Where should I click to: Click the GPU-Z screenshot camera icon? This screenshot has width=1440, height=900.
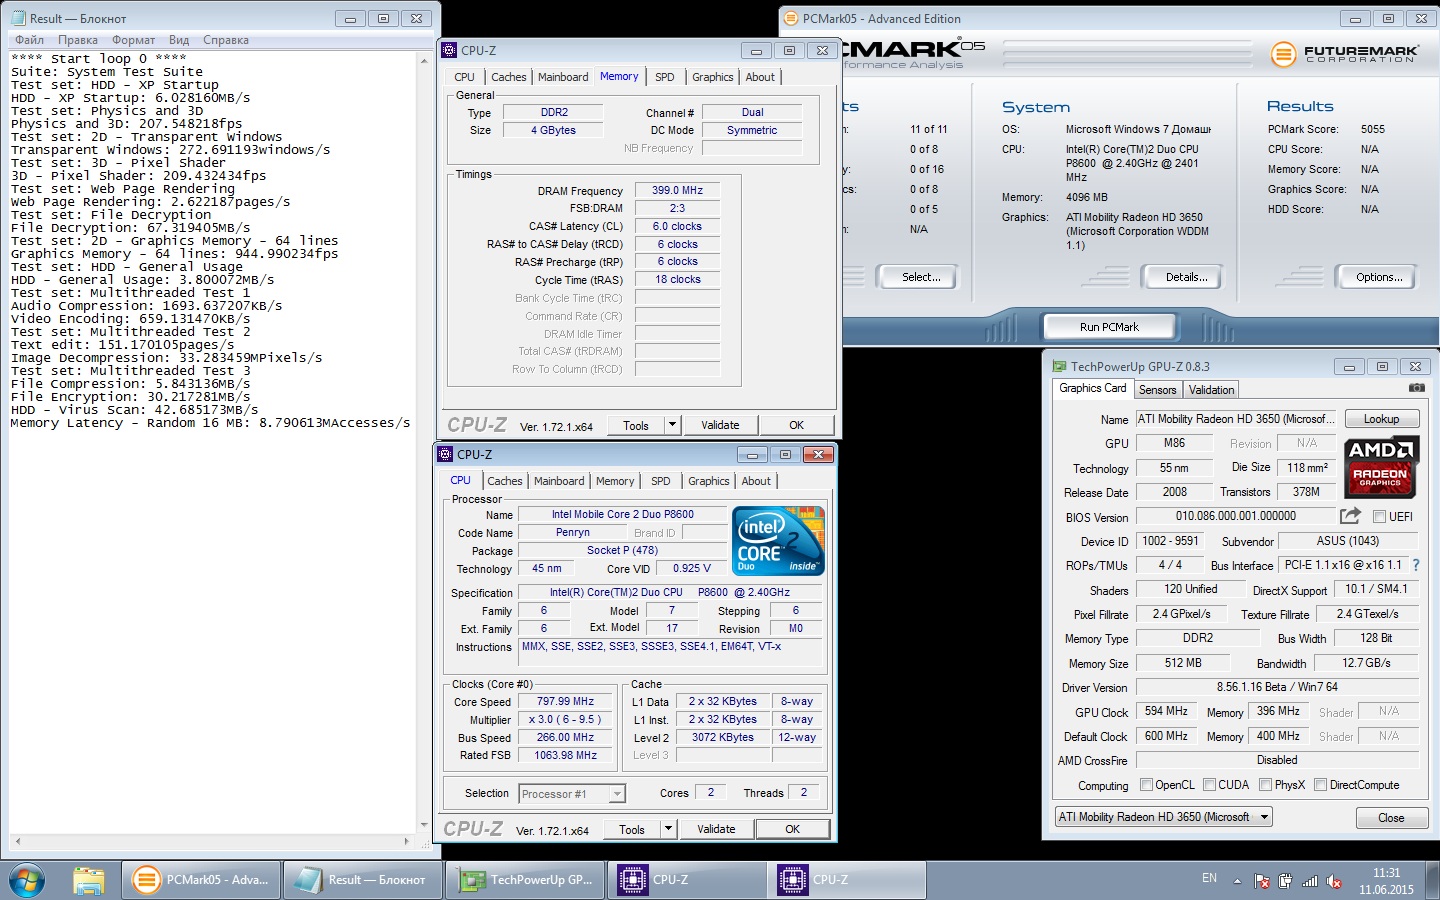(x=1416, y=388)
